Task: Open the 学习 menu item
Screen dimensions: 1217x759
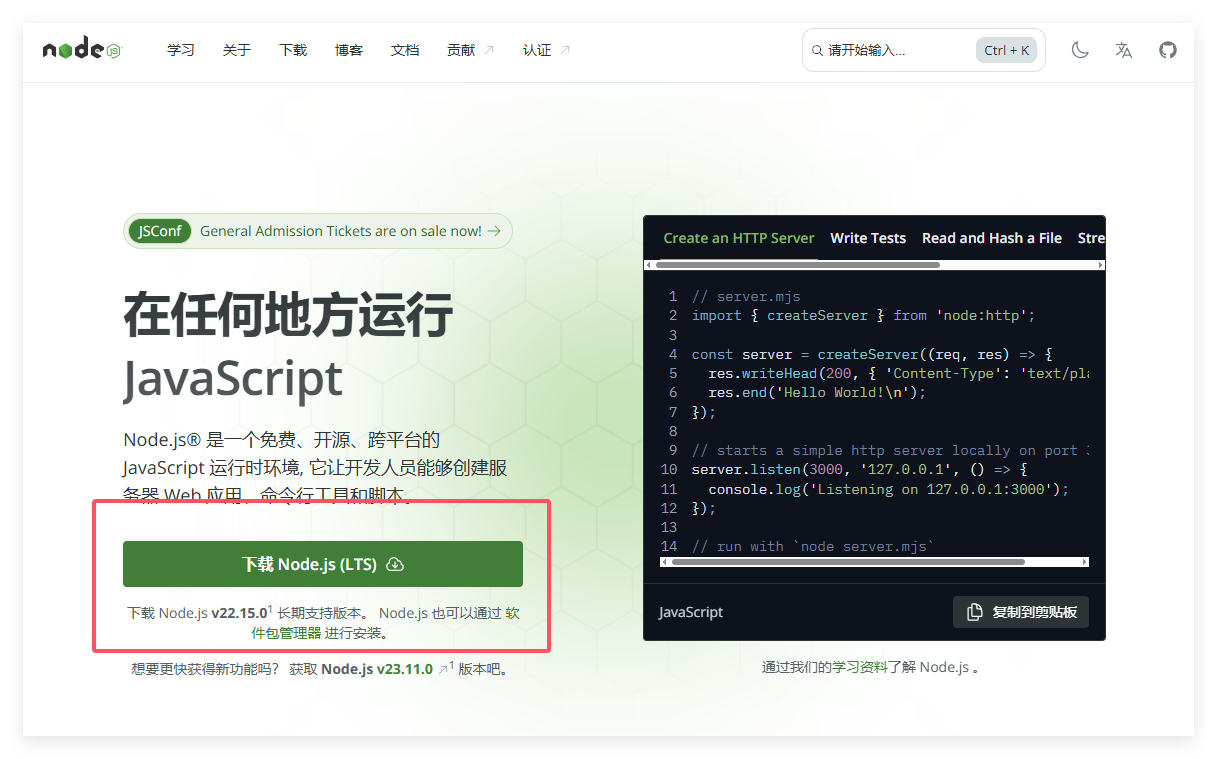Action: (181, 50)
